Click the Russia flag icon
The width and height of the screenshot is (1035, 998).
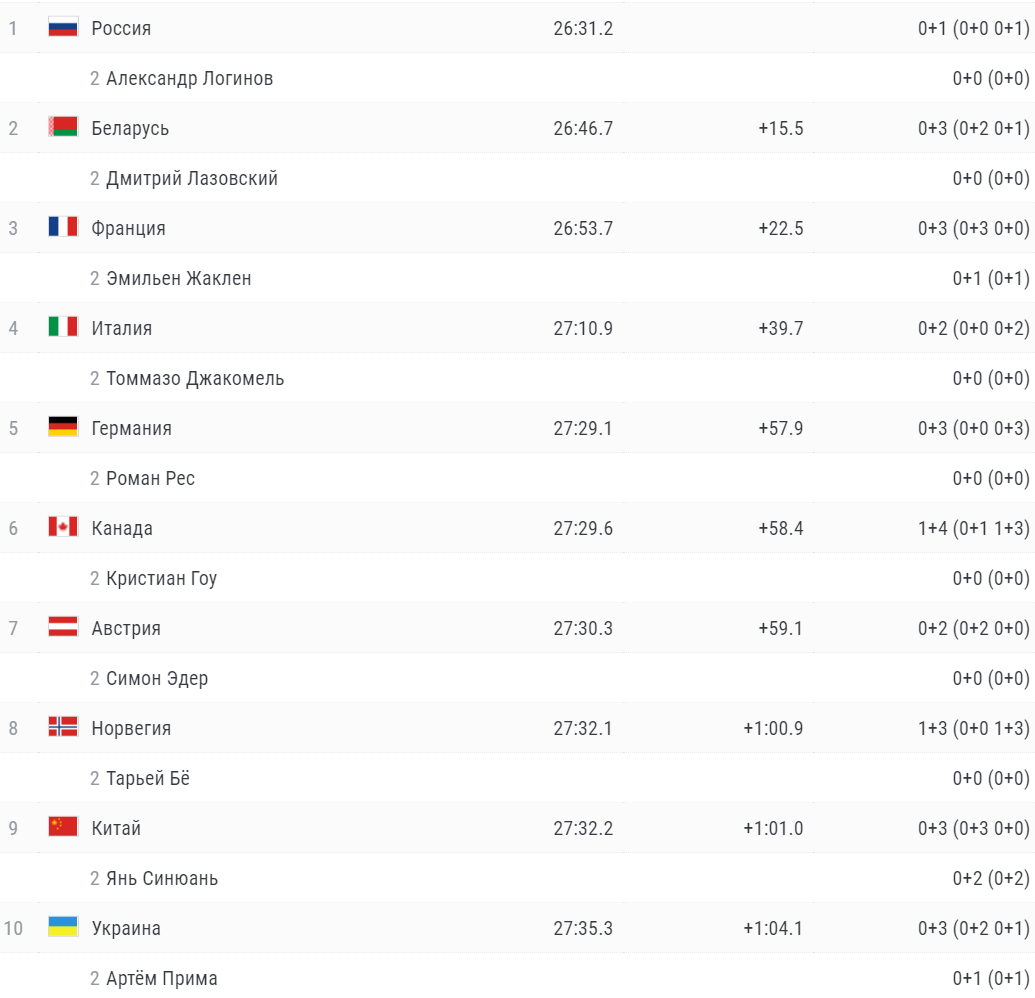[63, 28]
